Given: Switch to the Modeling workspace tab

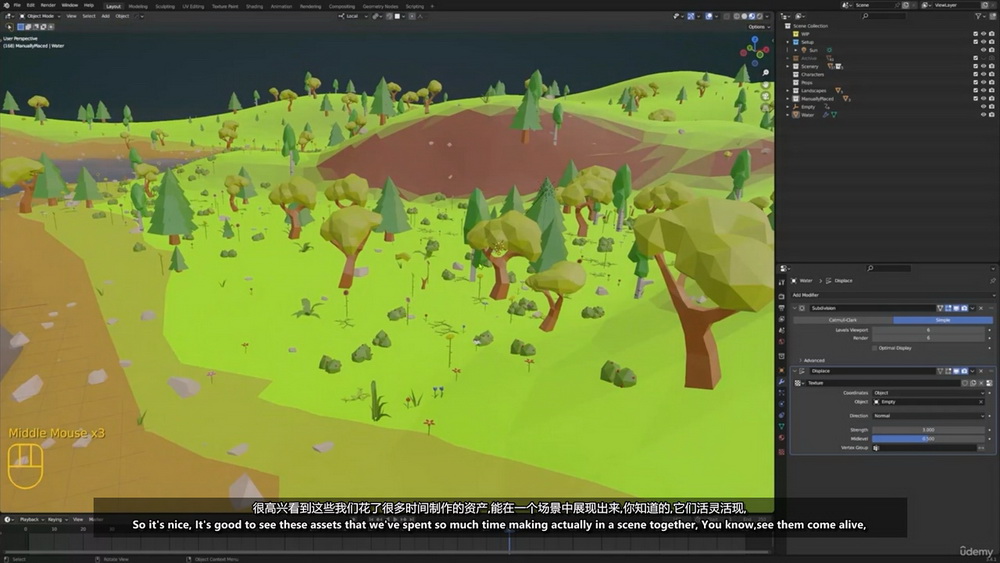Looking at the screenshot, I should 138,6.
